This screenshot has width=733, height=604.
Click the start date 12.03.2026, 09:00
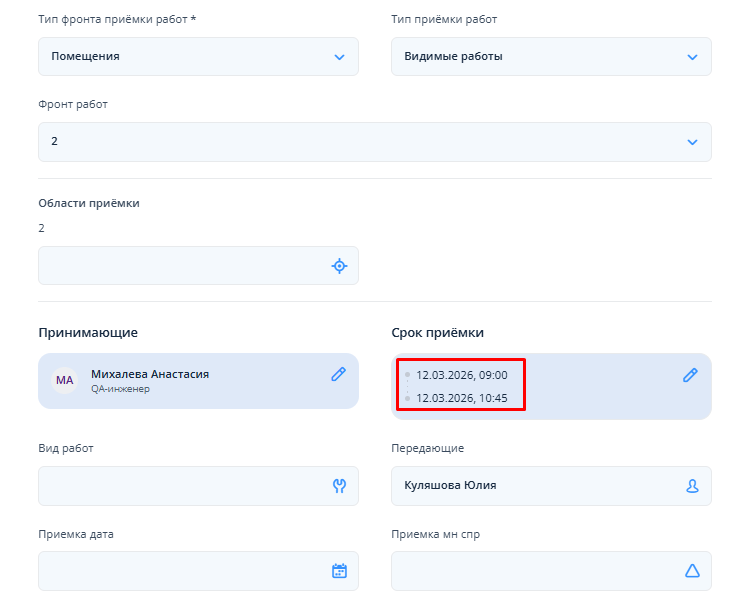tap(462, 375)
